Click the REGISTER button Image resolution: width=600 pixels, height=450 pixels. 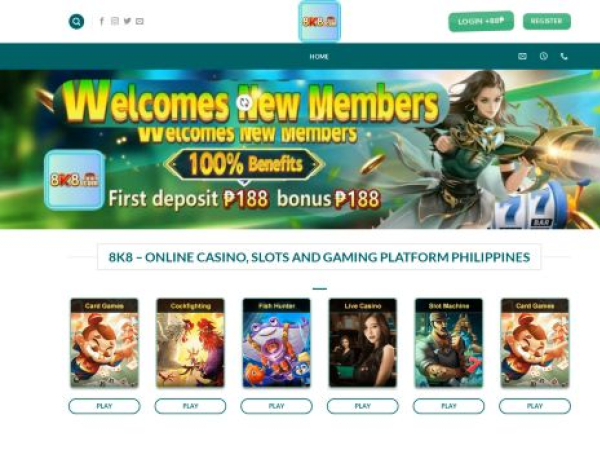click(x=546, y=21)
